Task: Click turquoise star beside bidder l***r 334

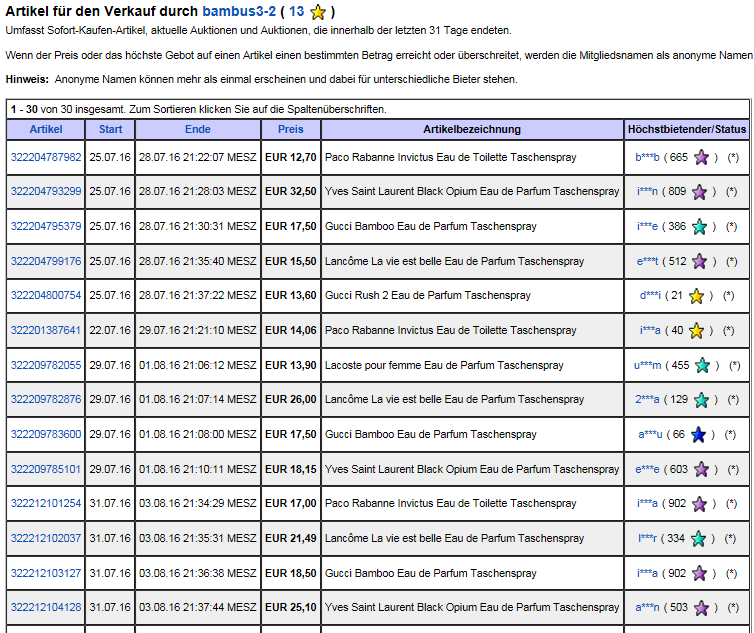Action: click(x=698, y=539)
